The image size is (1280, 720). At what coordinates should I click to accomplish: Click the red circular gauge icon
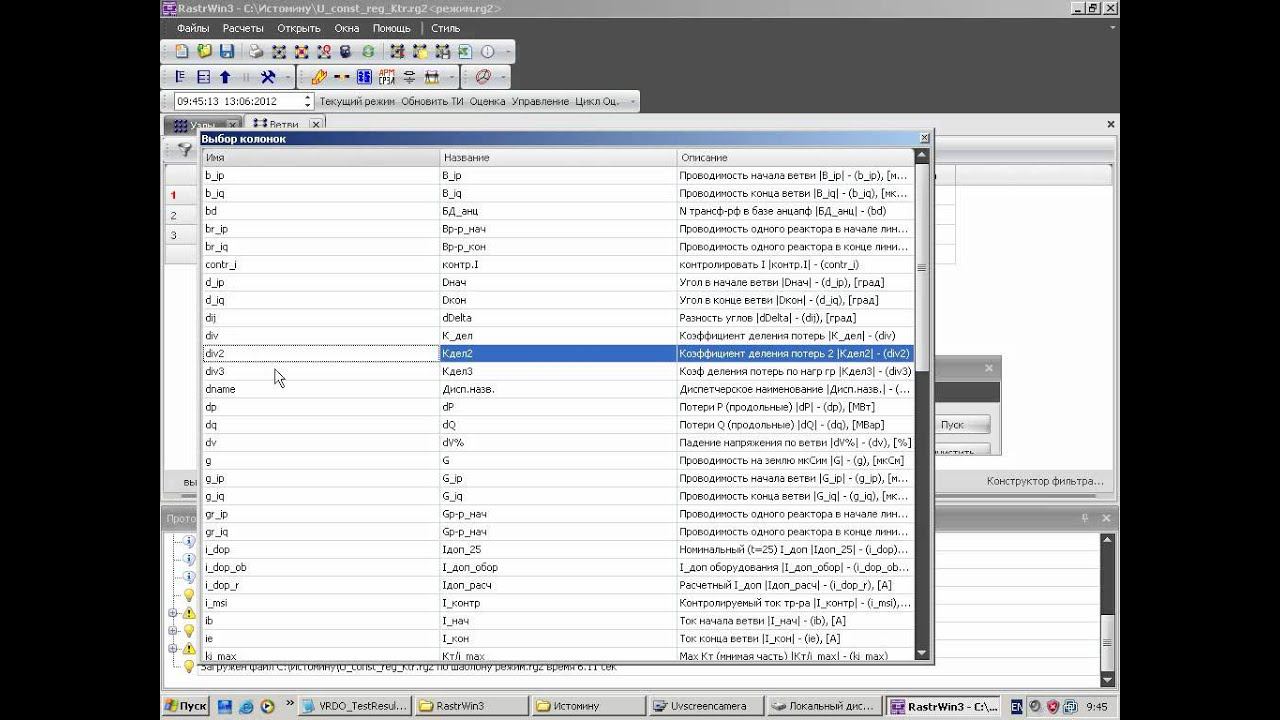coord(483,77)
